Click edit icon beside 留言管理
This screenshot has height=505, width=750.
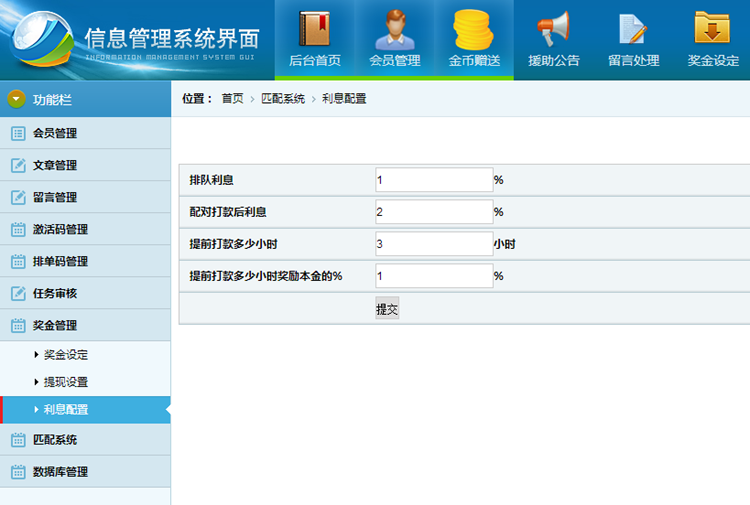pos(18,197)
